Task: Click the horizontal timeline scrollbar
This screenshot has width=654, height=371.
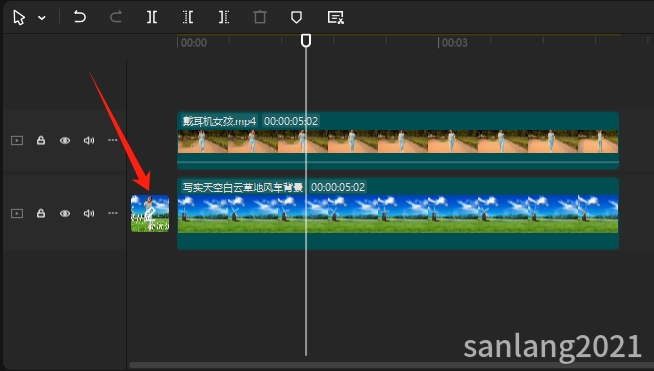Action: (391, 365)
